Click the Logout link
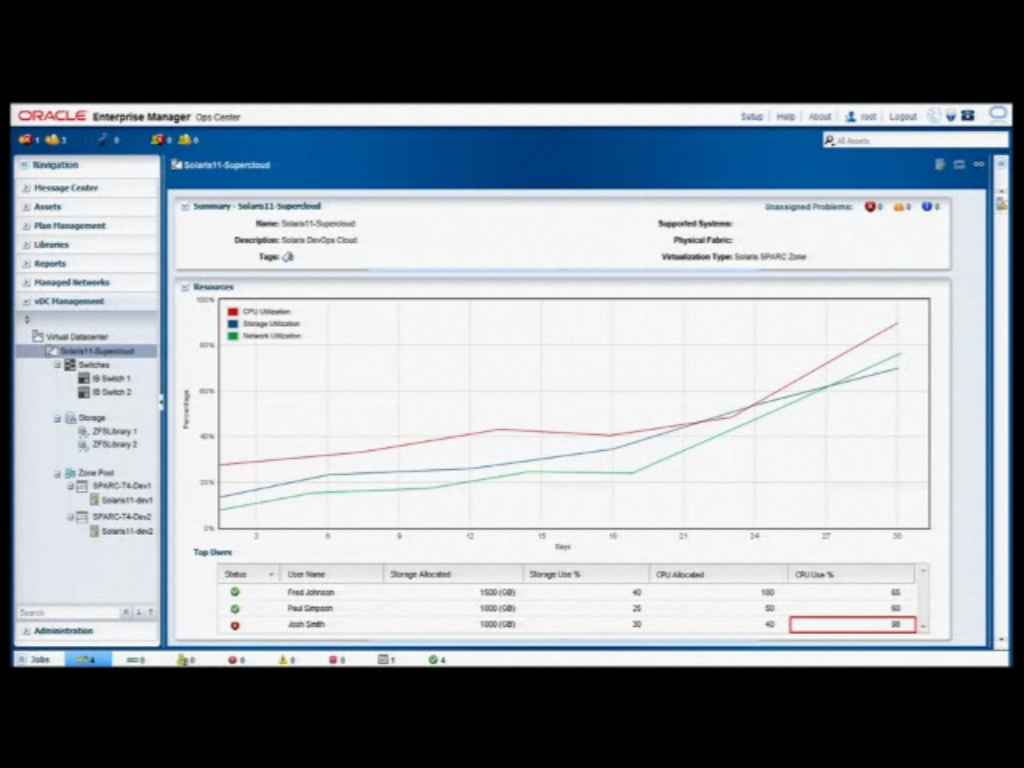Image resolution: width=1024 pixels, height=768 pixels. tap(903, 116)
